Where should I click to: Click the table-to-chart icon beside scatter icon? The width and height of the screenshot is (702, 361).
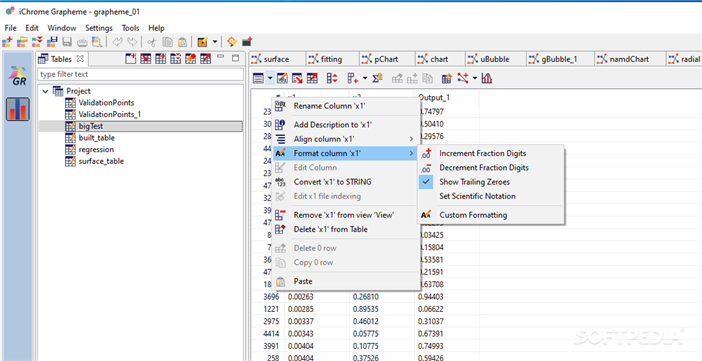coord(447,79)
